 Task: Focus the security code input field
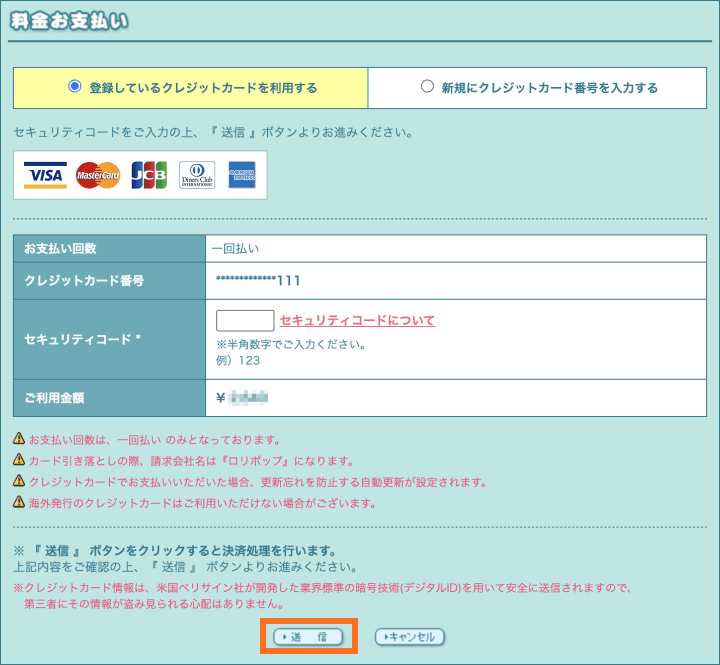click(x=245, y=321)
